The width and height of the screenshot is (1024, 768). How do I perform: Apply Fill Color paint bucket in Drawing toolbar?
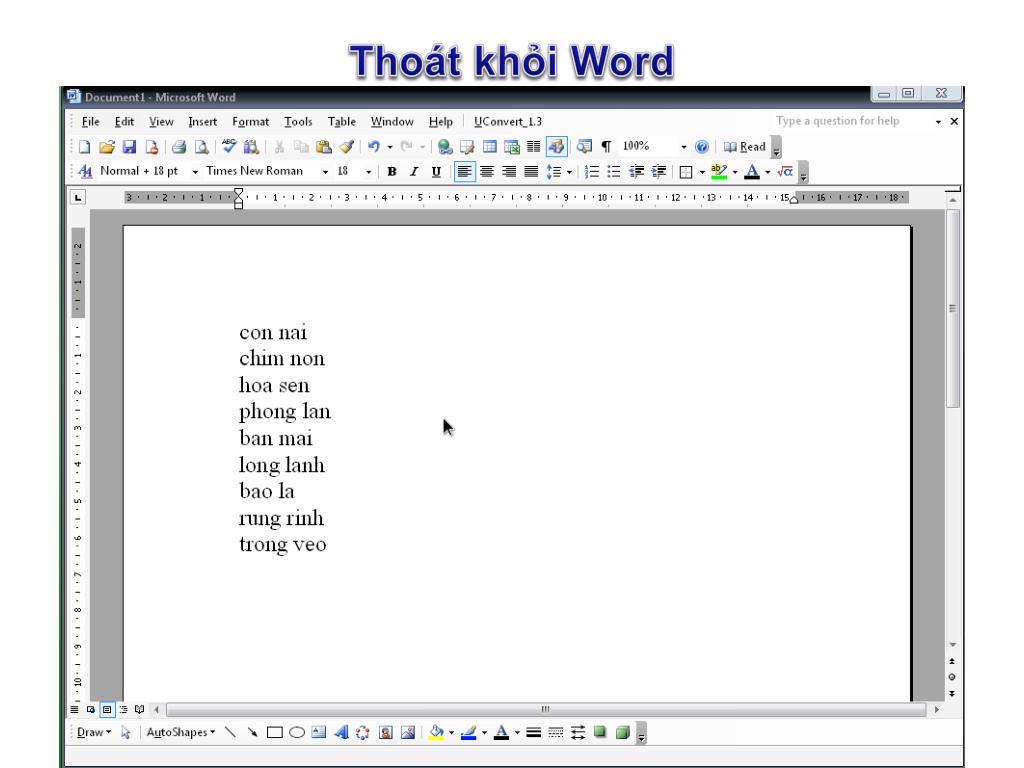pos(436,733)
